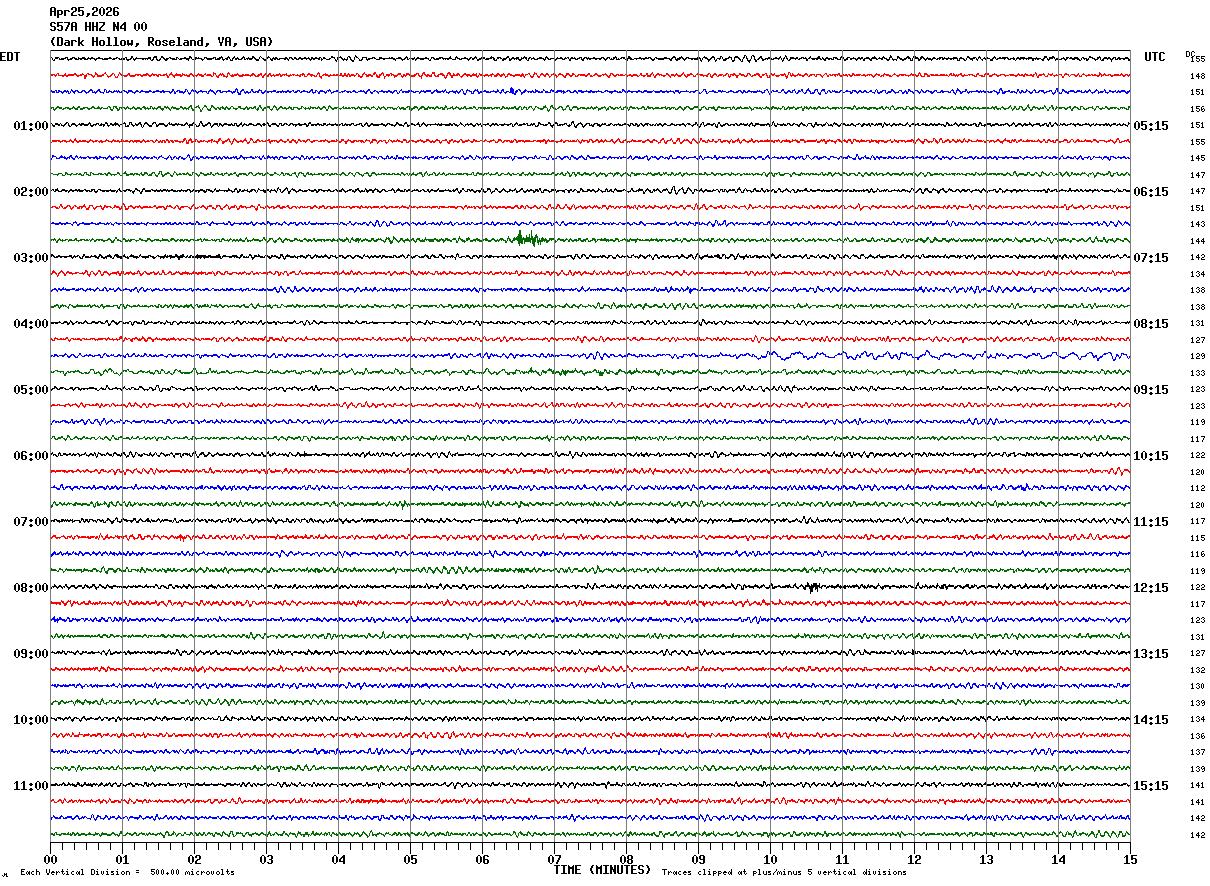Select the 02:00 EDT time label
This screenshot has height=886, width=1210.
tap(30, 192)
